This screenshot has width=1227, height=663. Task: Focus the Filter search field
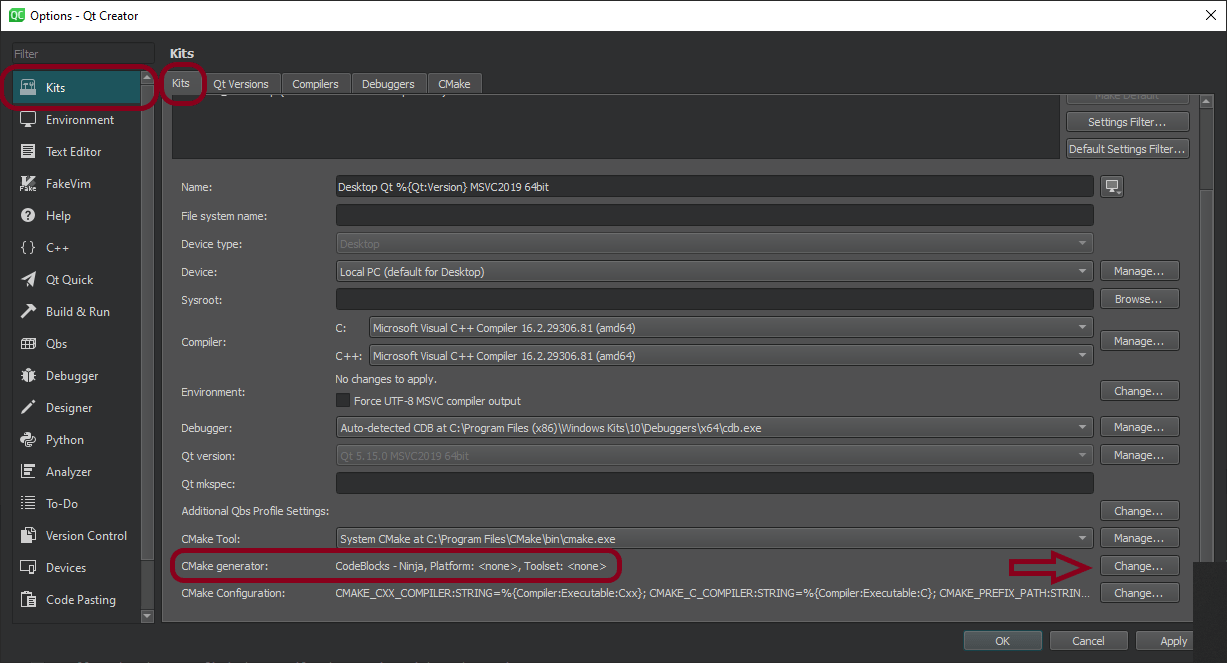click(83, 54)
